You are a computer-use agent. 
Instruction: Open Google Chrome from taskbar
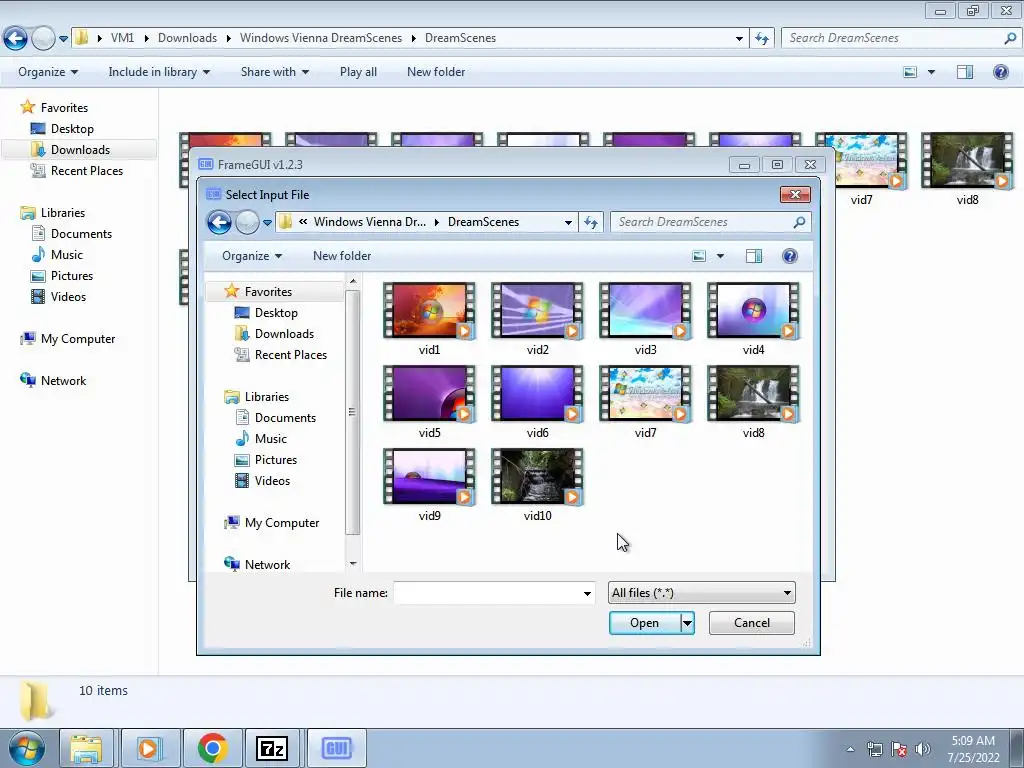(212, 748)
